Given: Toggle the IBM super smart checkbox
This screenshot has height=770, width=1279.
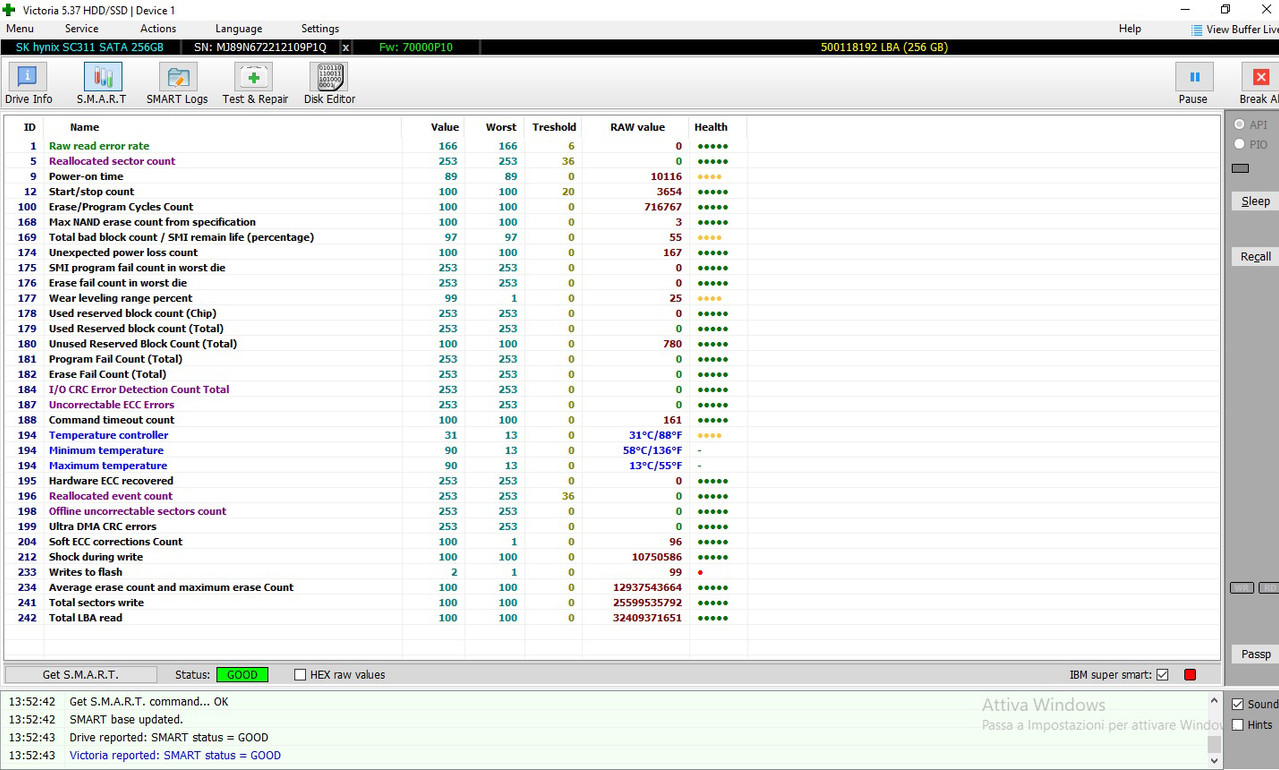Looking at the screenshot, I should (1162, 675).
